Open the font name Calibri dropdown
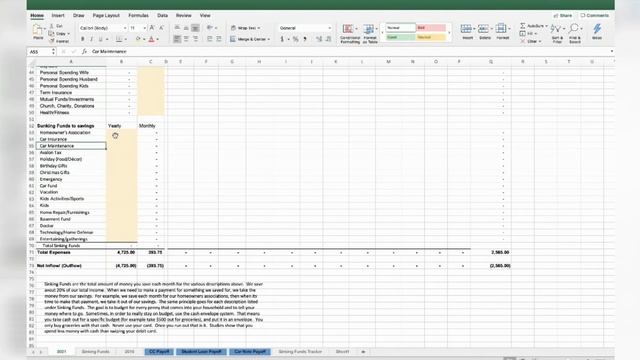Image resolution: width=640 pixels, height=360 pixels. point(125,28)
